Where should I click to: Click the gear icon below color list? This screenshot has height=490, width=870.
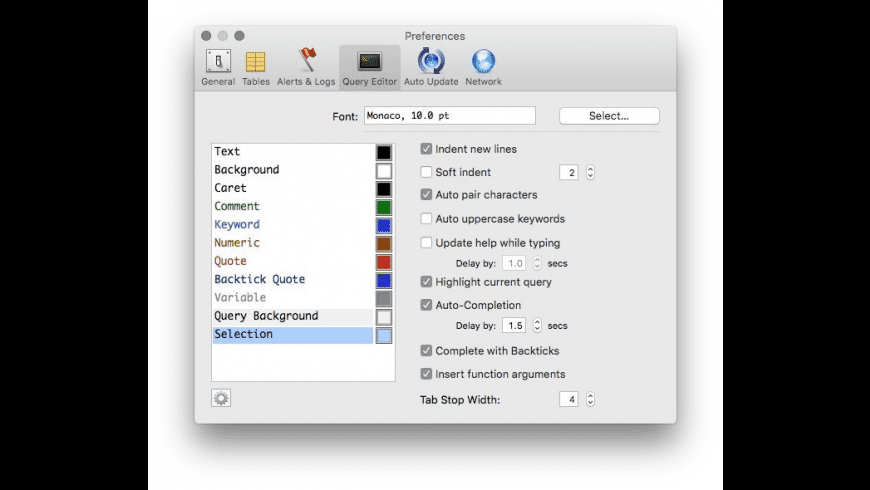pyautogui.click(x=221, y=398)
